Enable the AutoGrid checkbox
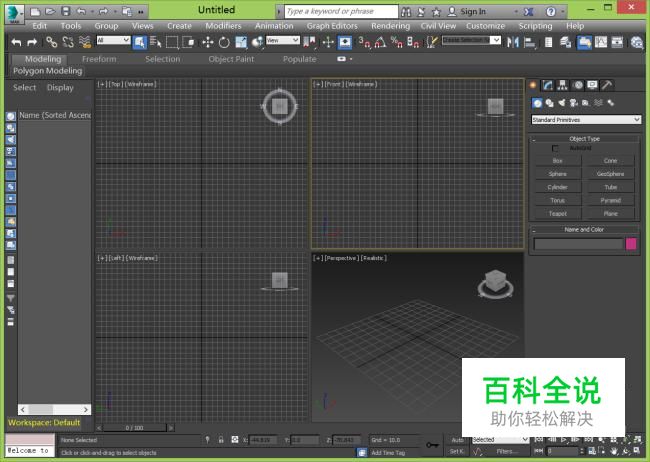Viewport: 650px width, 462px height. [x=556, y=148]
